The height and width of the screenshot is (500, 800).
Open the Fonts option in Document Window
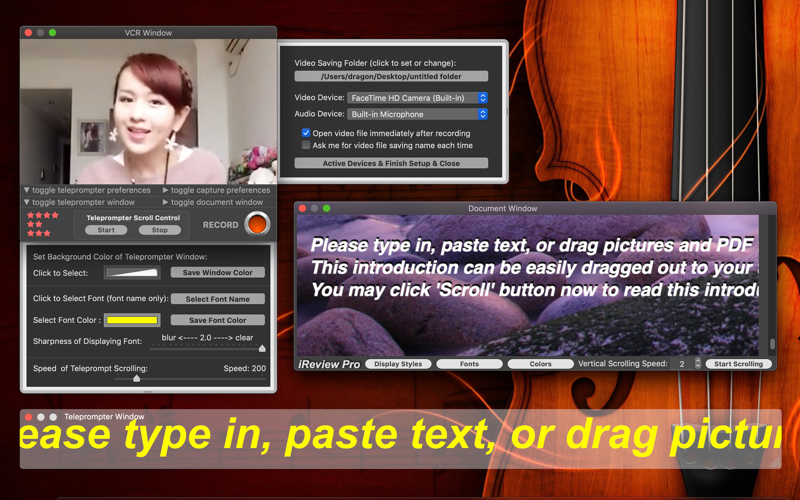tap(469, 364)
